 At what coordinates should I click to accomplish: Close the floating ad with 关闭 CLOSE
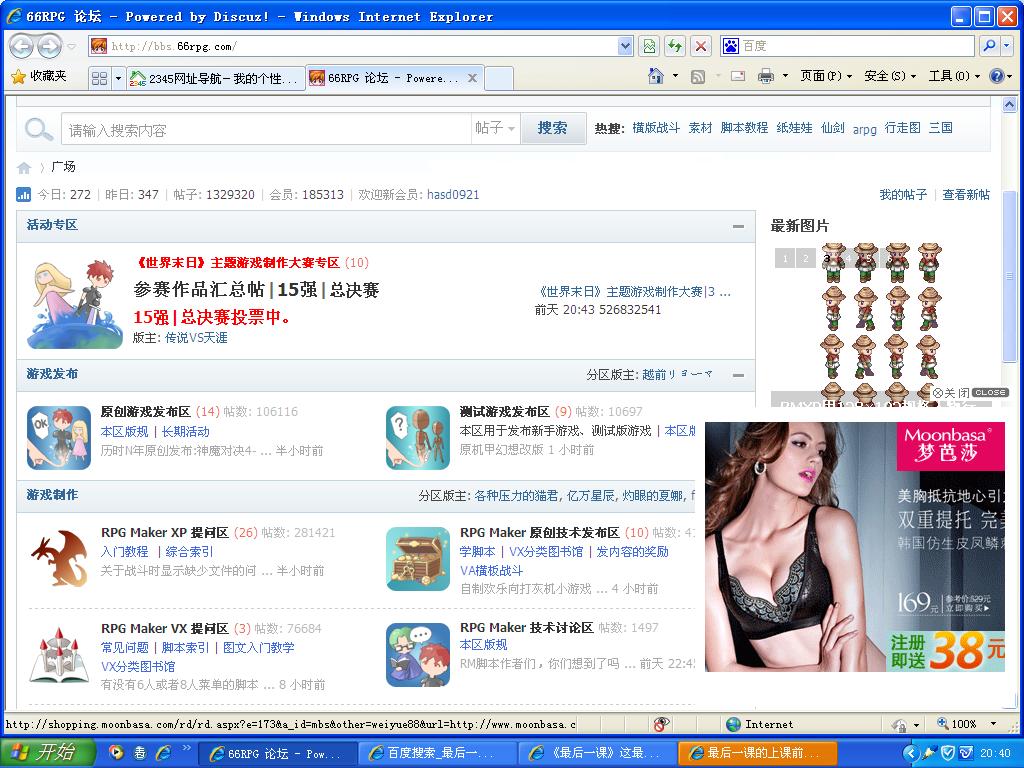click(x=969, y=392)
